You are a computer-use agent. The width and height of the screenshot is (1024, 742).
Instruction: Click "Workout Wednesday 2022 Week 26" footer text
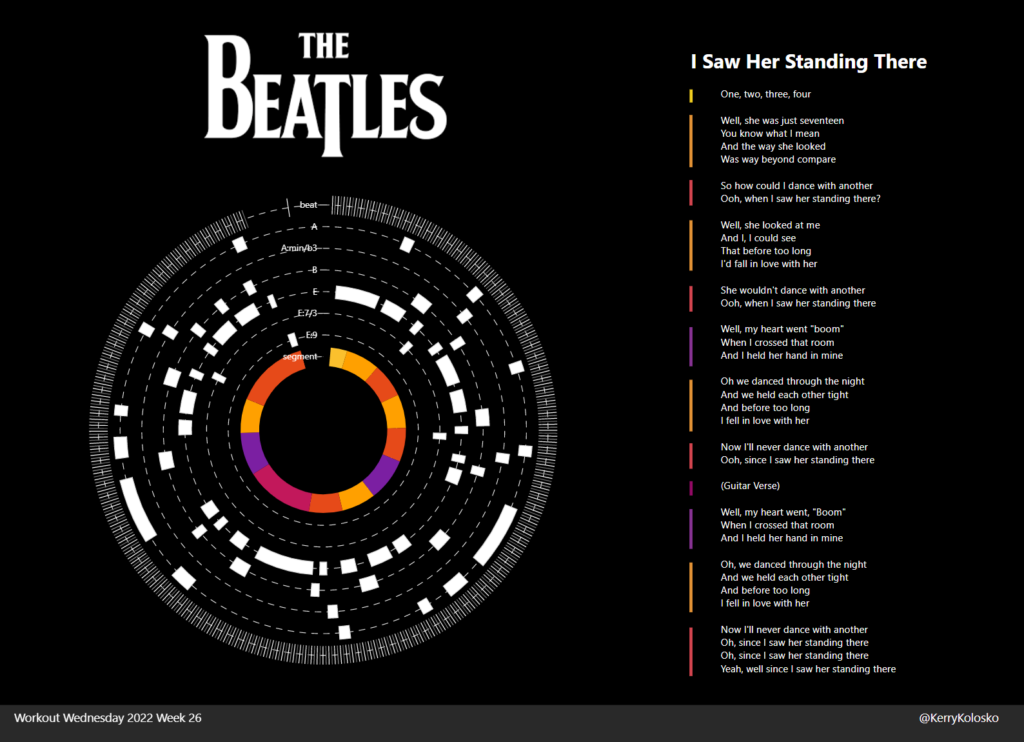pyautogui.click(x=108, y=718)
